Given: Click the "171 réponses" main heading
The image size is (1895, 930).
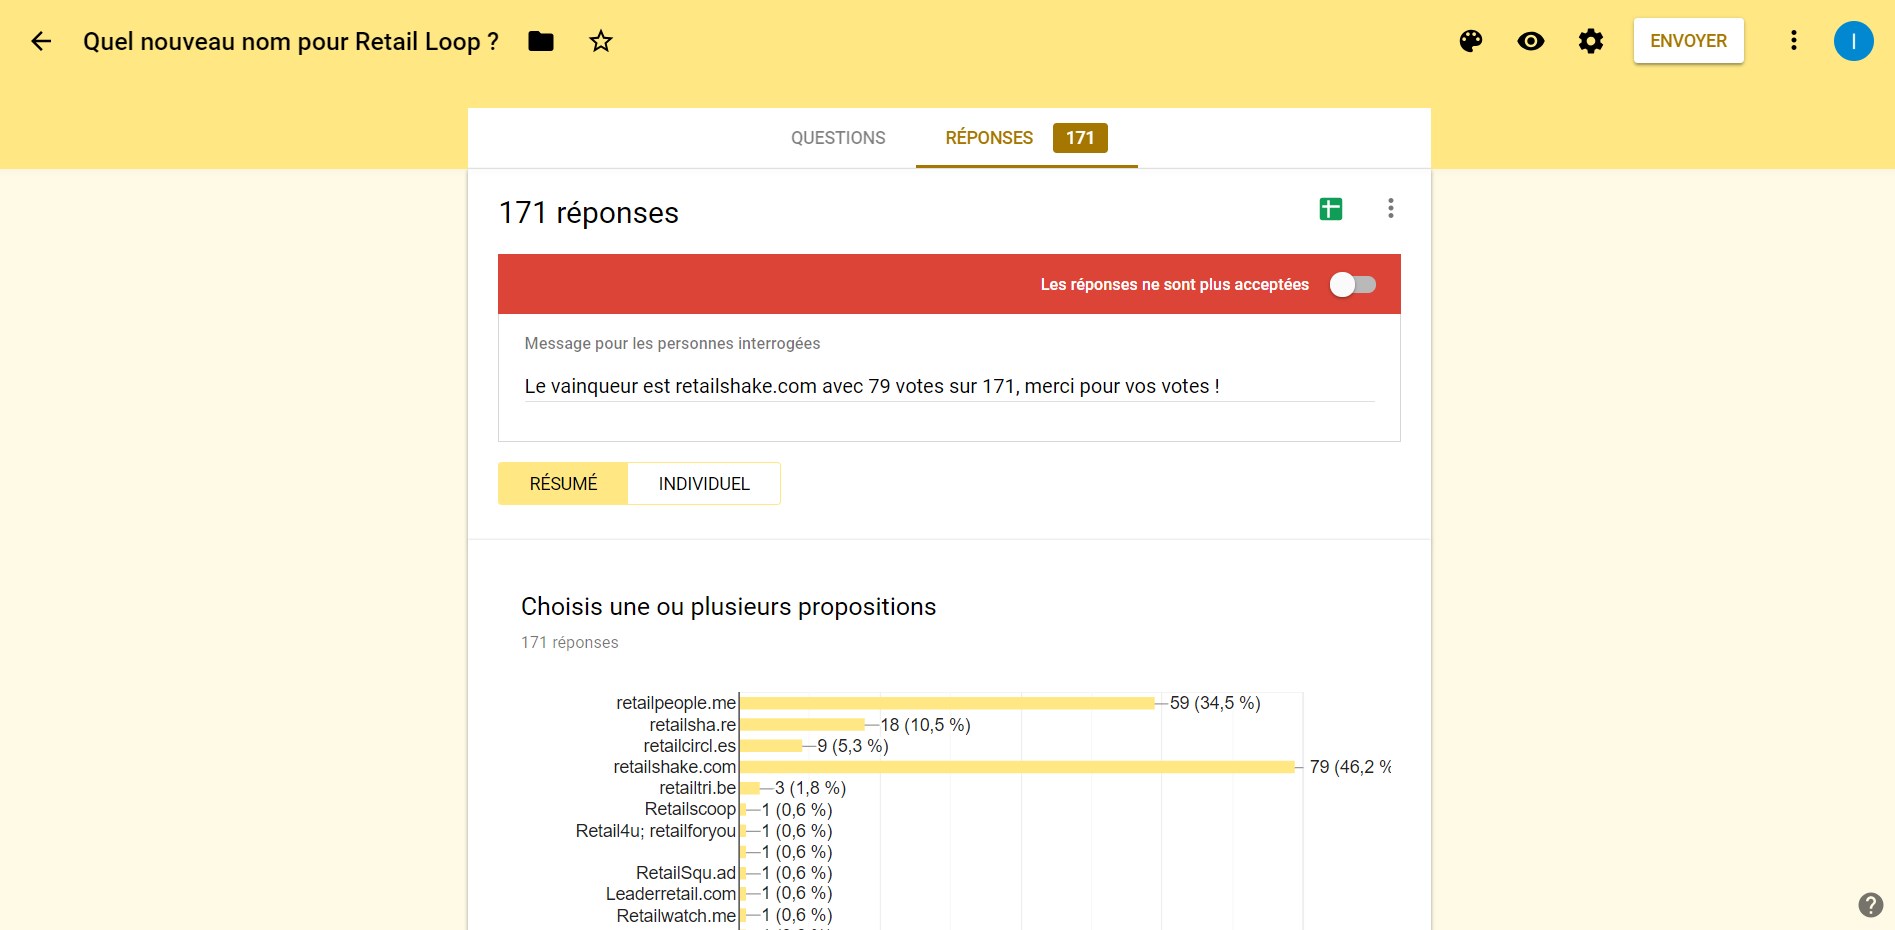Looking at the screenshot, I should coord(589,213).
